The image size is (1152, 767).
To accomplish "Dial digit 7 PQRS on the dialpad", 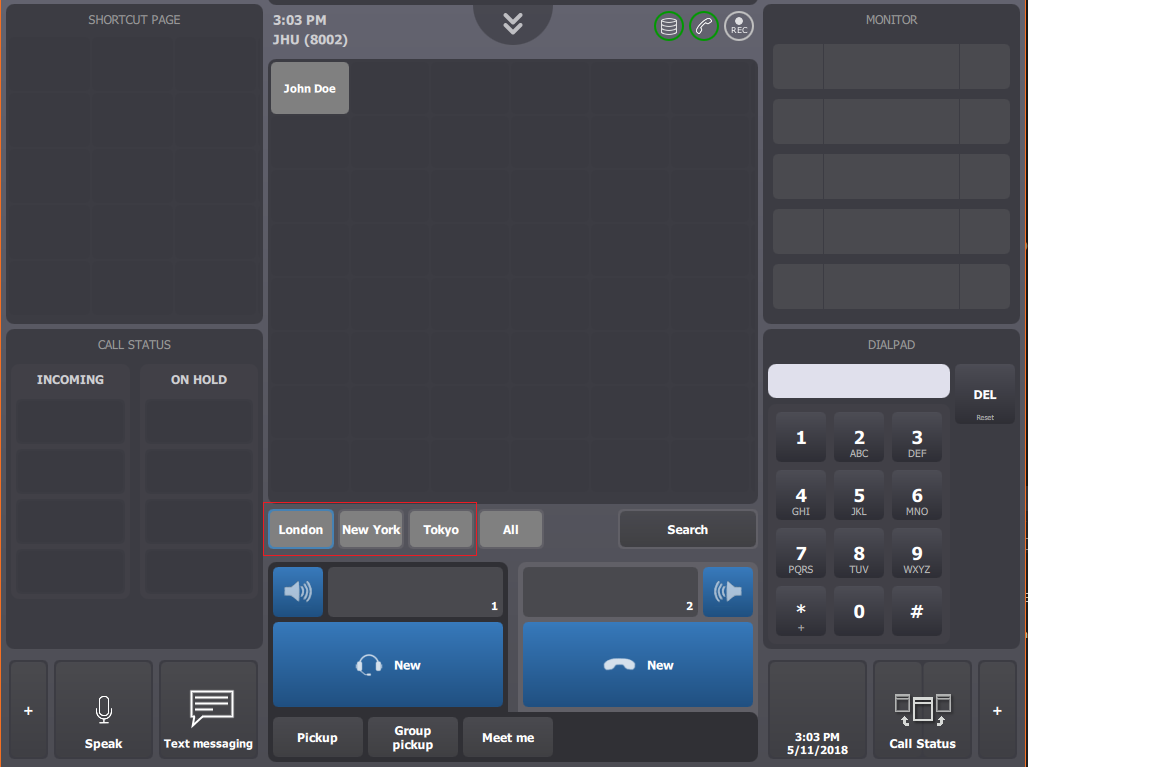I will [x=801, y=553].
